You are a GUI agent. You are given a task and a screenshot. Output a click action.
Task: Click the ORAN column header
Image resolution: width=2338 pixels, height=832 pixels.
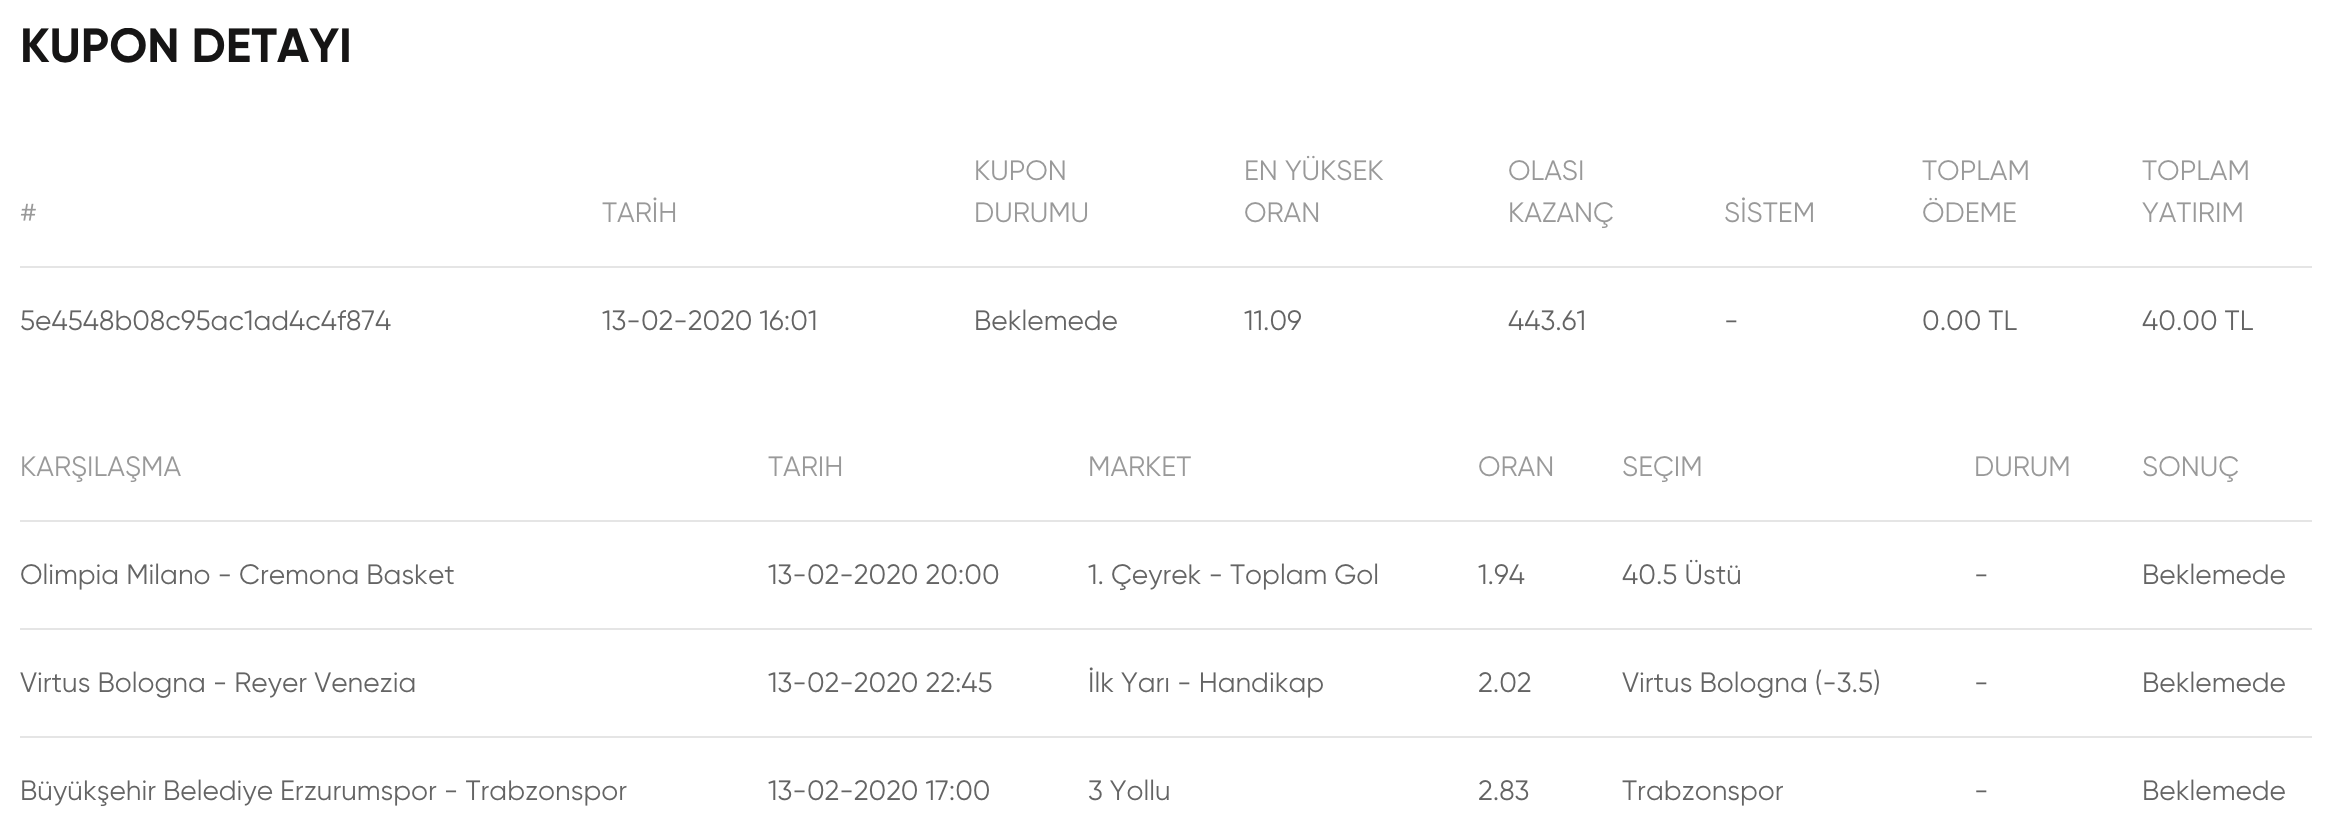[x=1515, y=467]
